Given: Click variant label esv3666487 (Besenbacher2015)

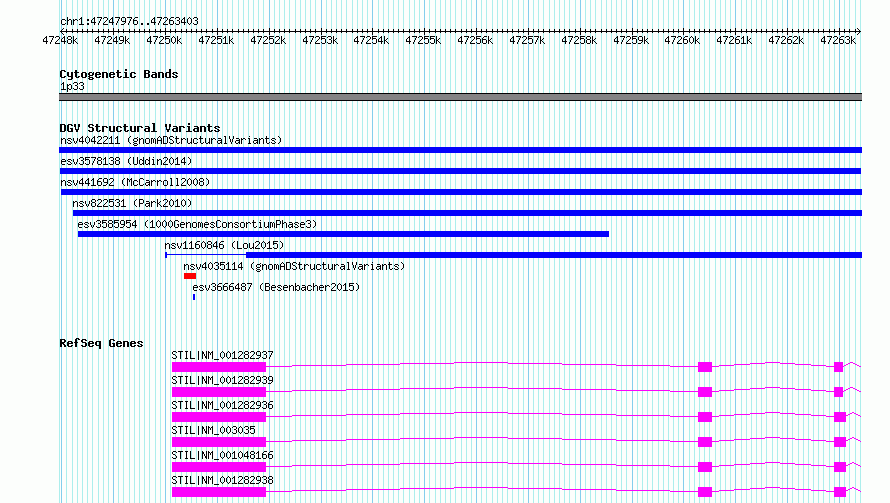Looking at the screenshot, I should coord(276,287).
